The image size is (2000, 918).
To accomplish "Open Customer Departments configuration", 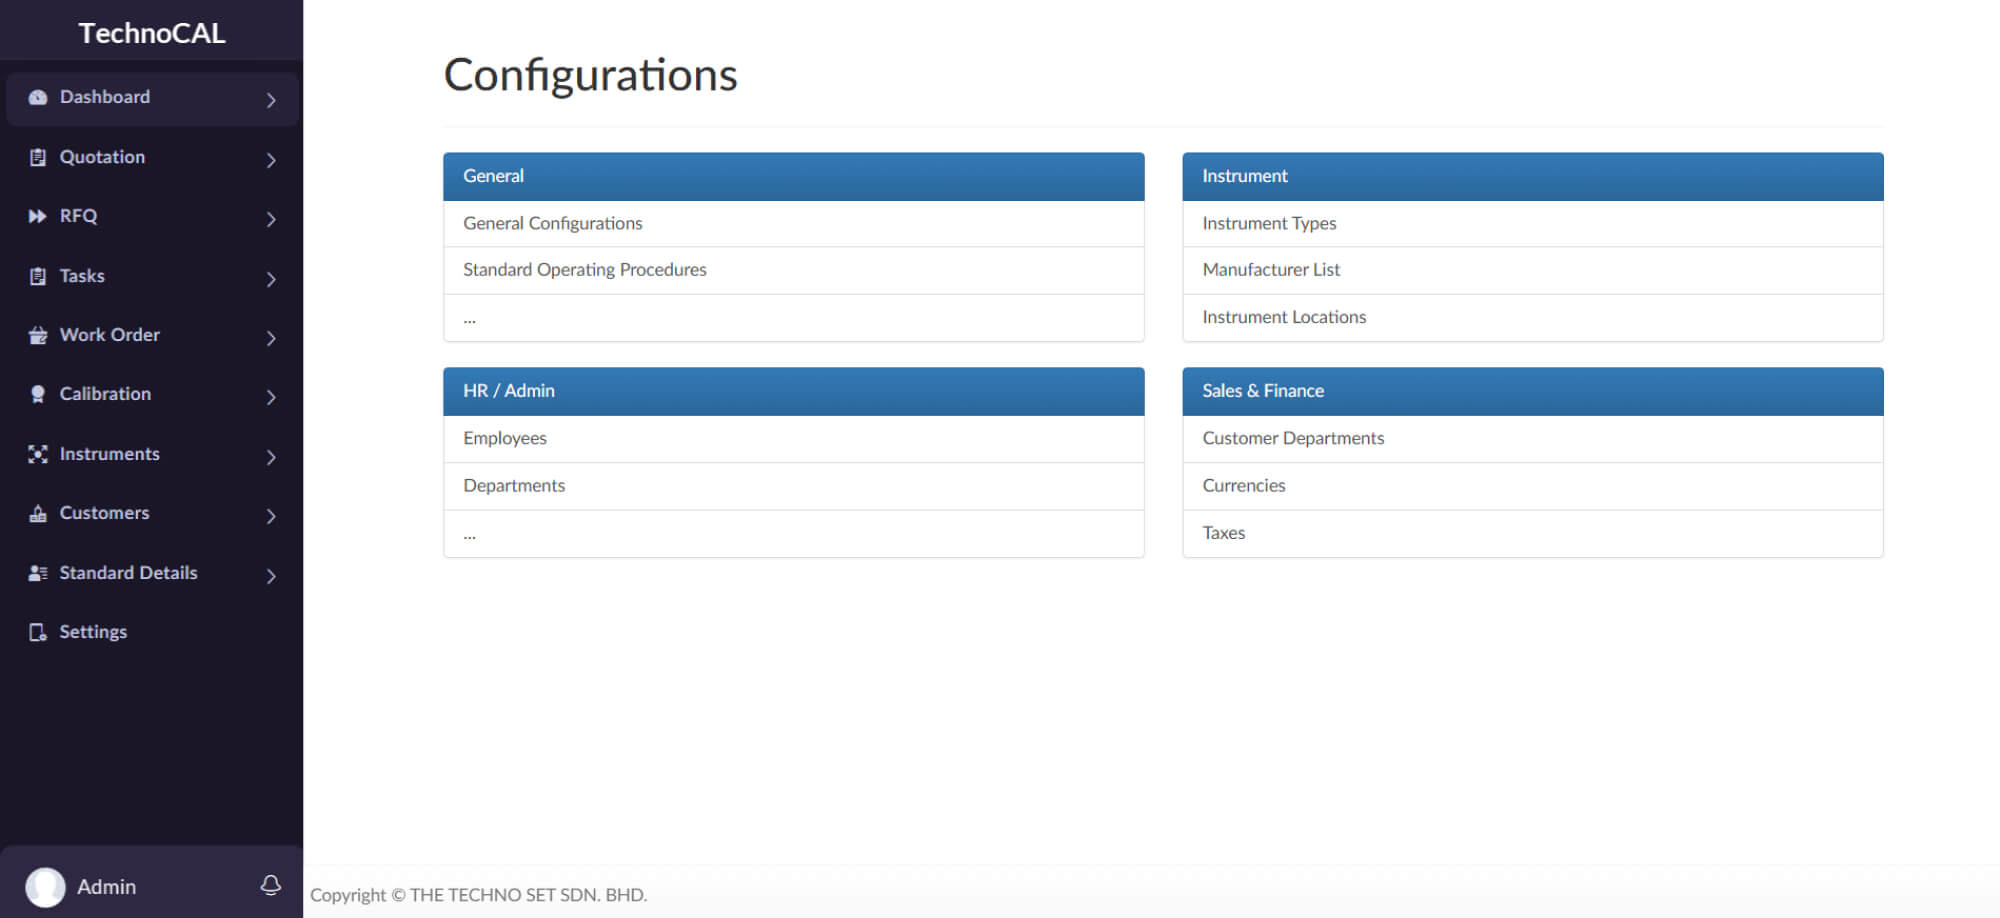I will point(1293,439).
